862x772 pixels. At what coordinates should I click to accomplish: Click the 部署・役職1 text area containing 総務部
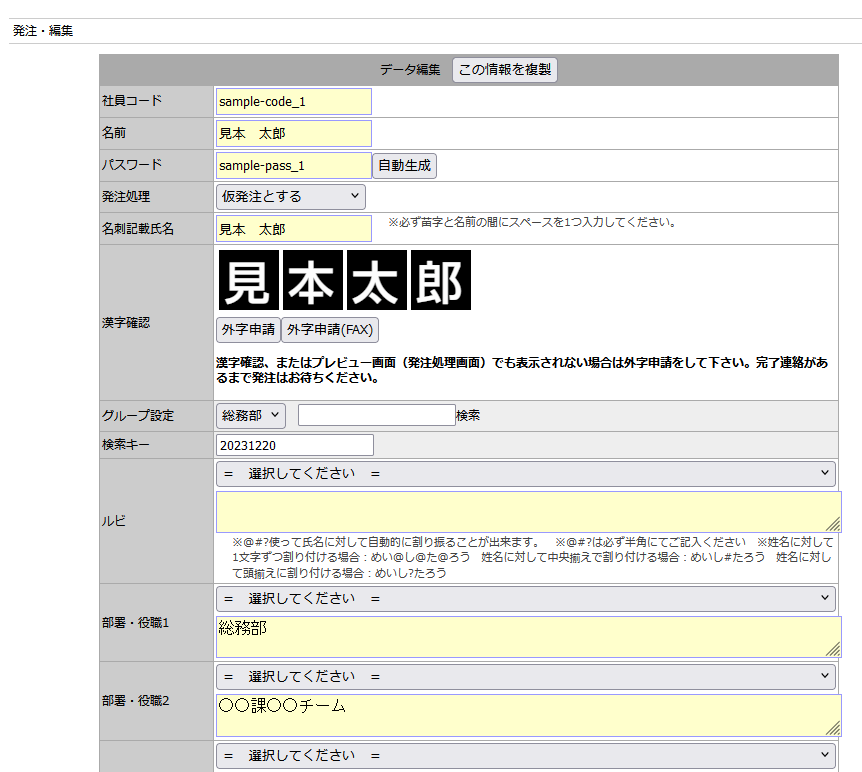(527, 637)
